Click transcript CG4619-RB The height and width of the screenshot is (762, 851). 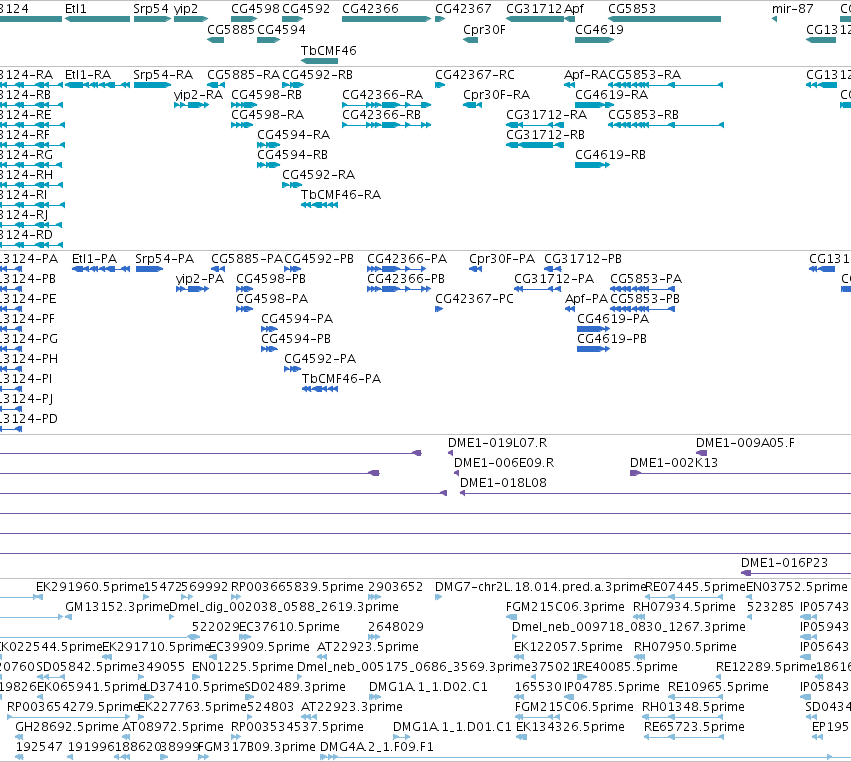coord(611,155)
